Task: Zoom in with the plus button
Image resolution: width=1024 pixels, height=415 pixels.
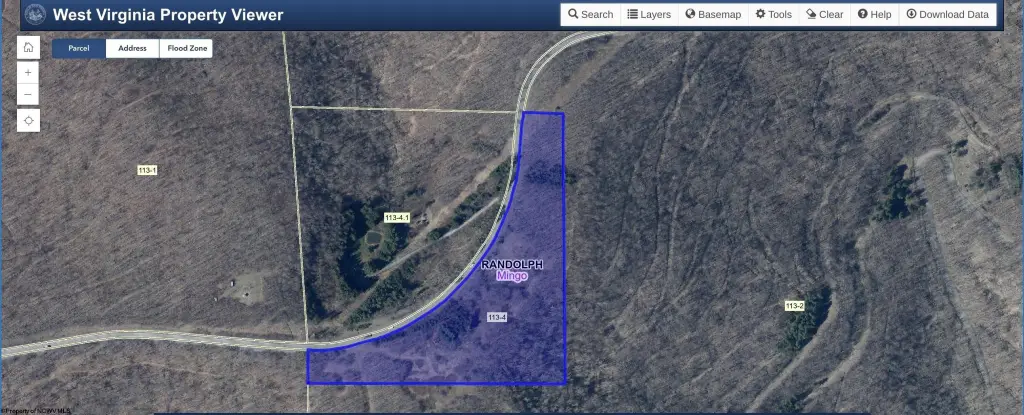Action: point(28,73)
